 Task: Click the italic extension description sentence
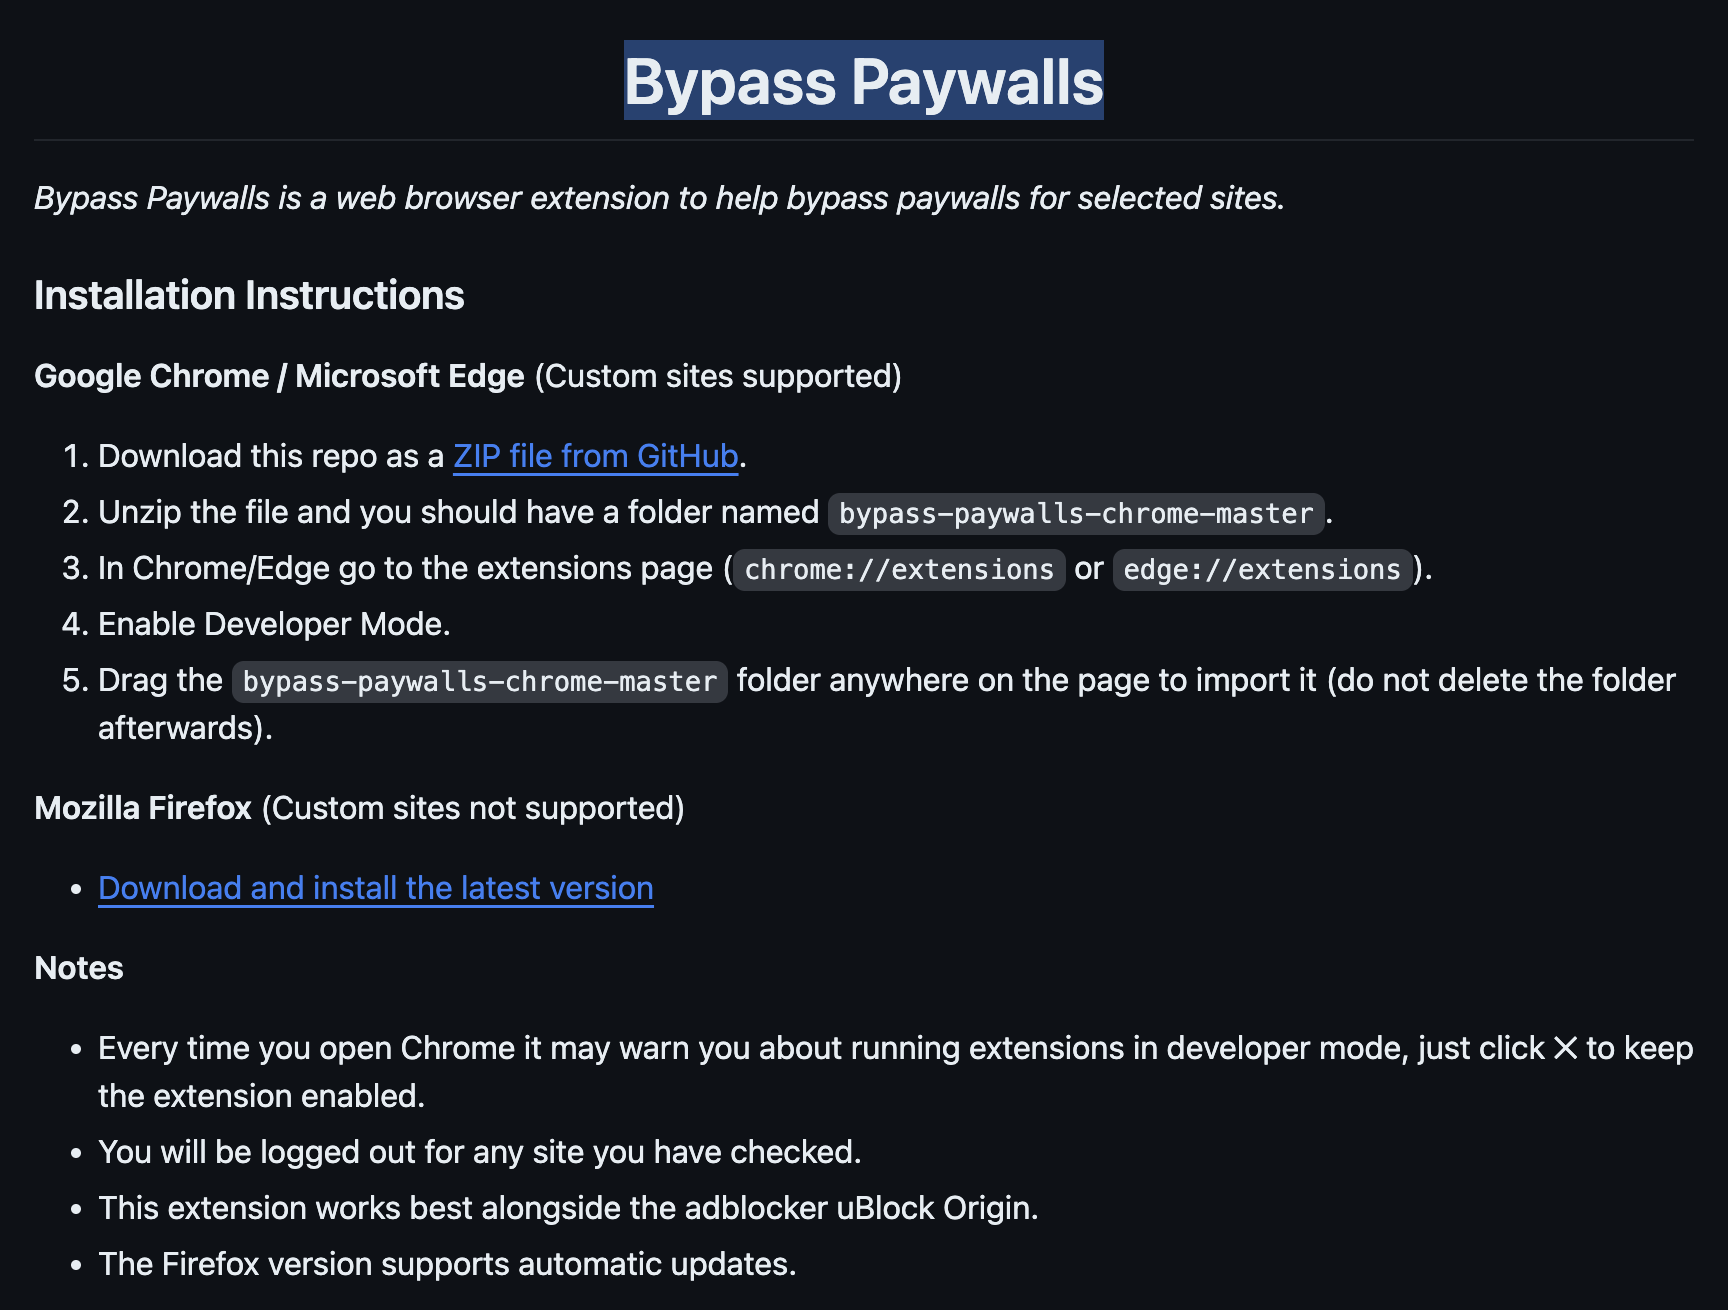pyautogui.click(x=659, y=198)
